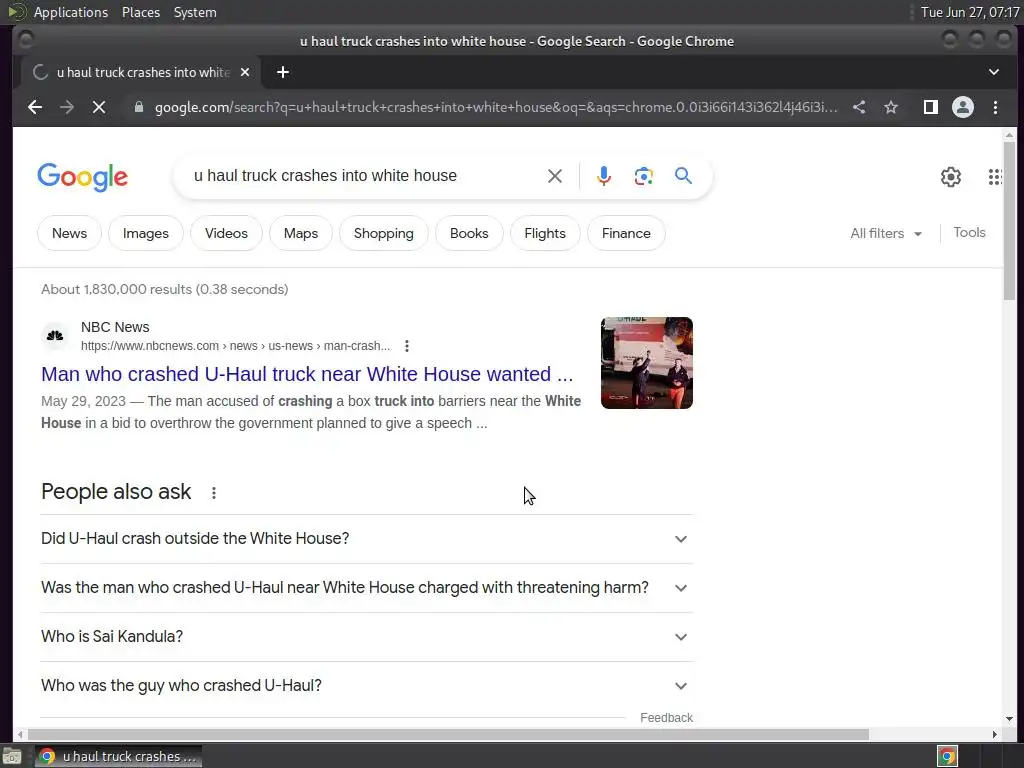Open the Chrome profile avatar

point(963,107)
